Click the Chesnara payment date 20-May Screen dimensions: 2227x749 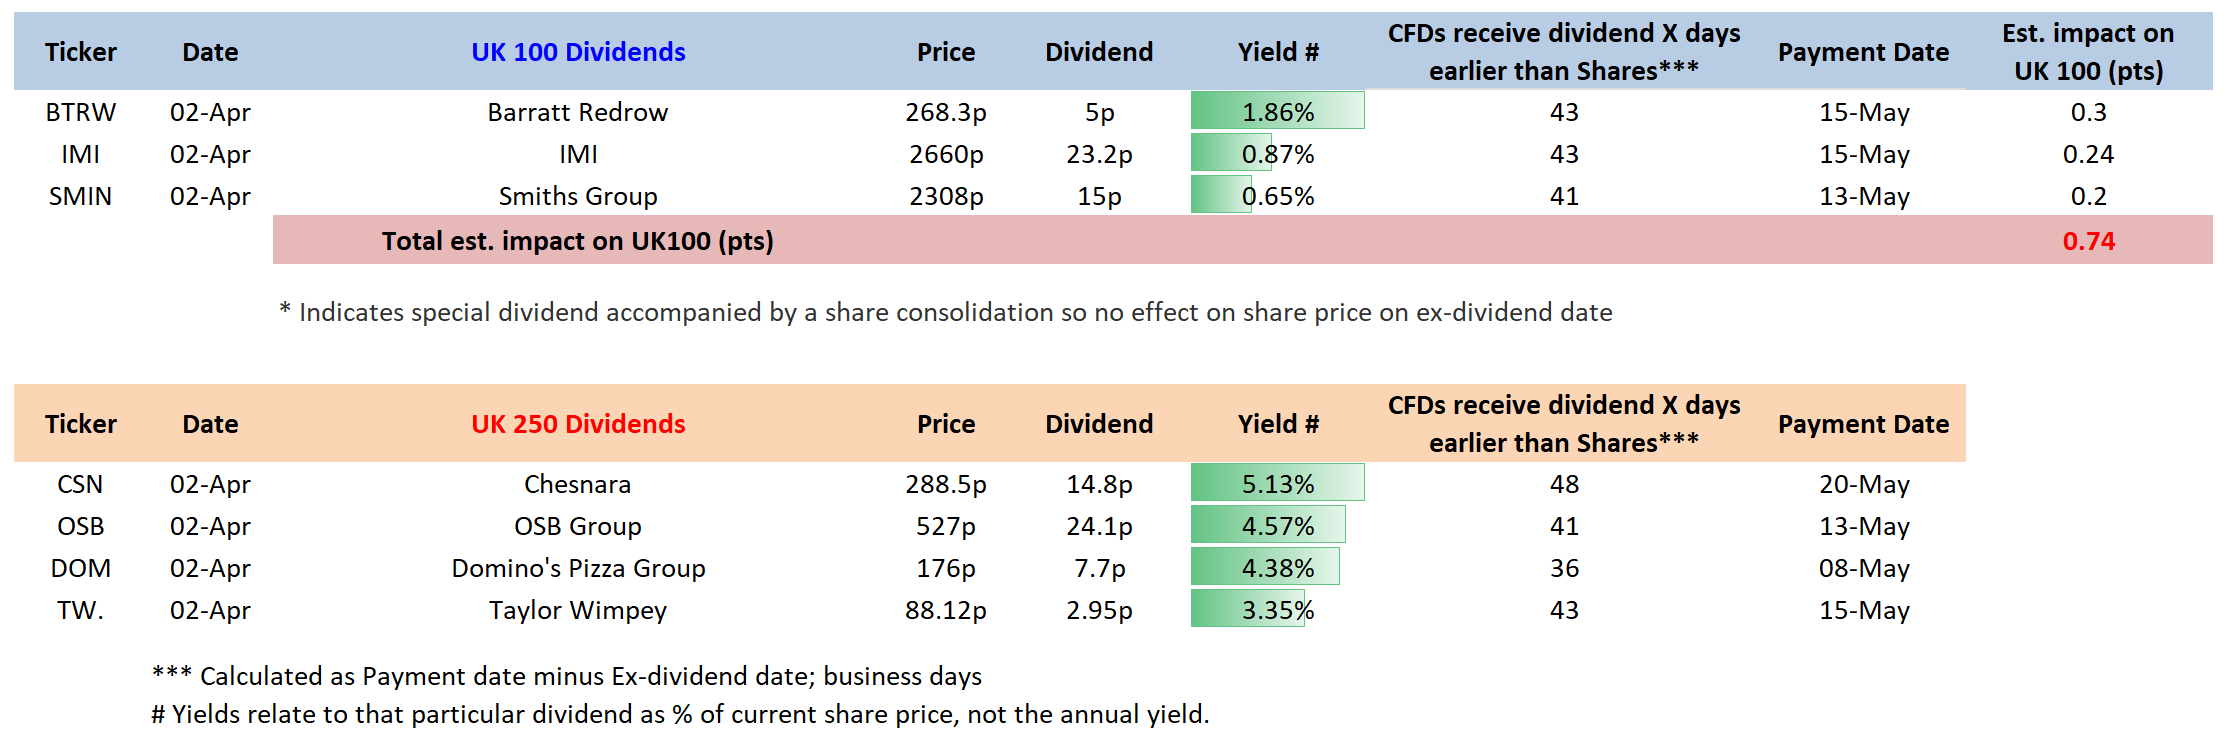point(1864,484)
